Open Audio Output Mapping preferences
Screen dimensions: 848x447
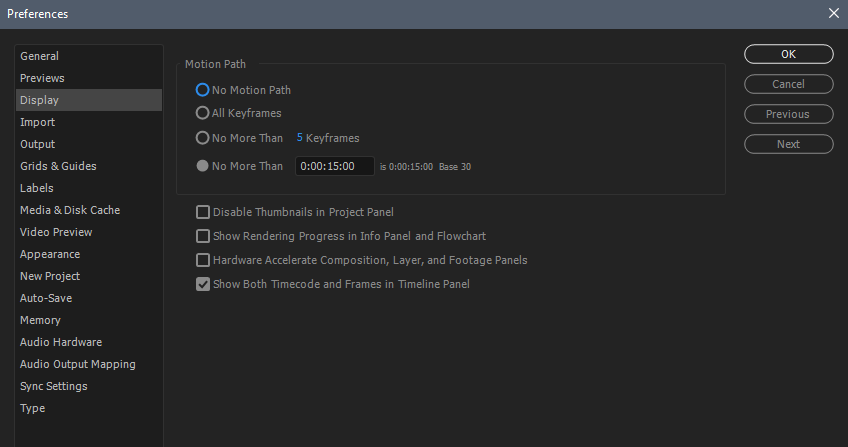point(78,364)
